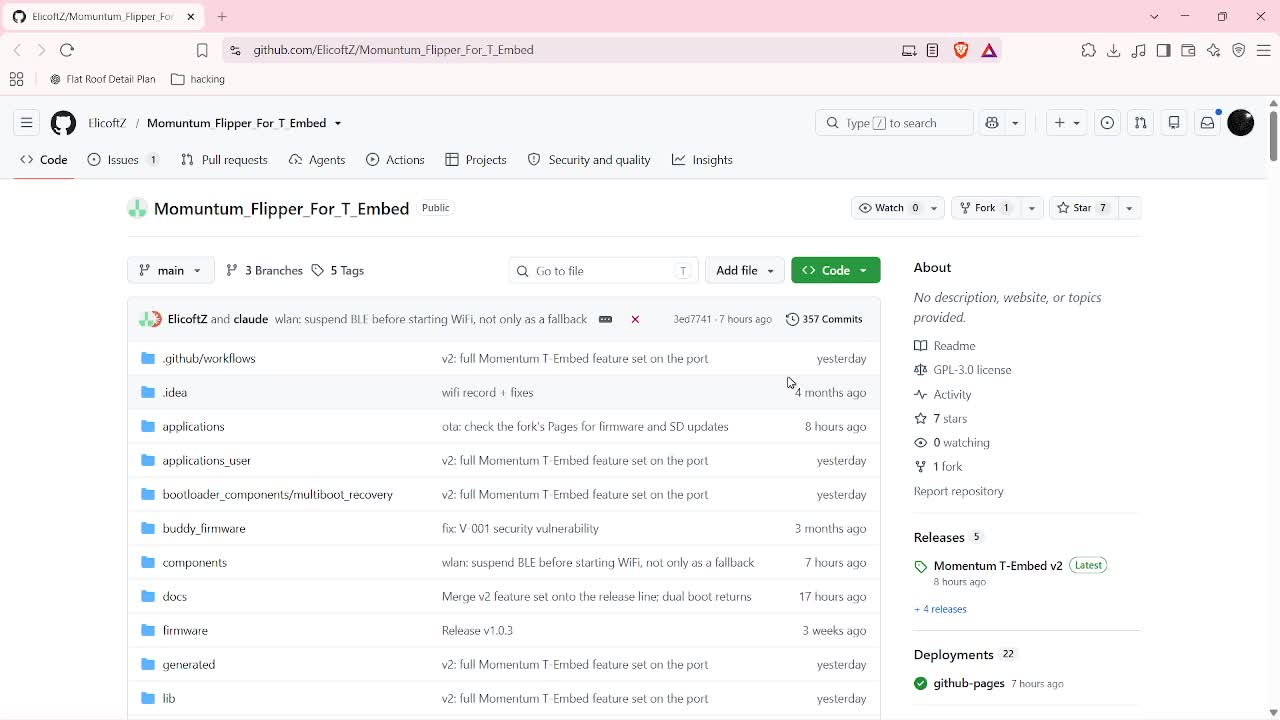Image resolution: width=1280 pixels, height=720 pixels.
Task: Open the Copilot chat icon
Action: tap(992, 123)
